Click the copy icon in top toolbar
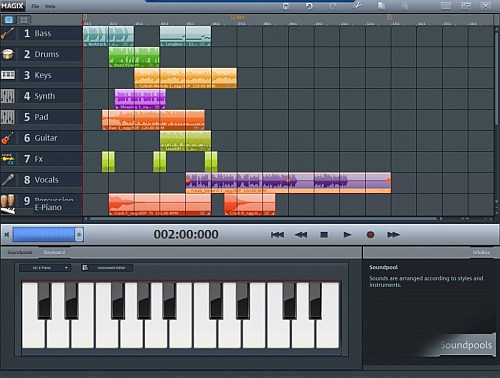Screen dimensions: 500x378 coord(381,6)
